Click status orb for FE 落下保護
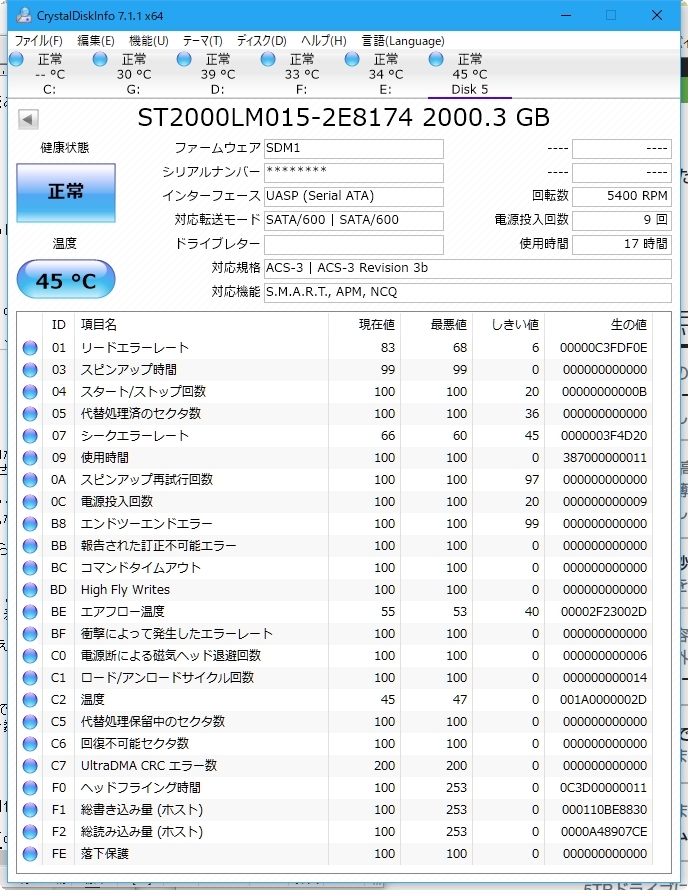 click(x=30, y=854)
